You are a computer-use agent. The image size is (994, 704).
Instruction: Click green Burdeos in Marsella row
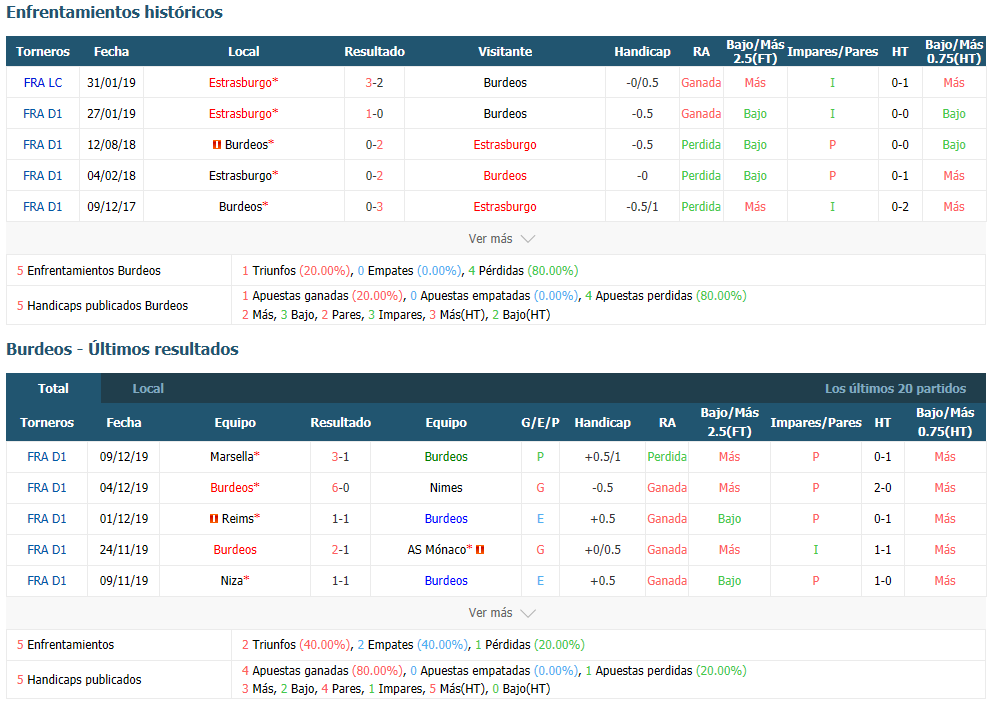pos(446,456)
